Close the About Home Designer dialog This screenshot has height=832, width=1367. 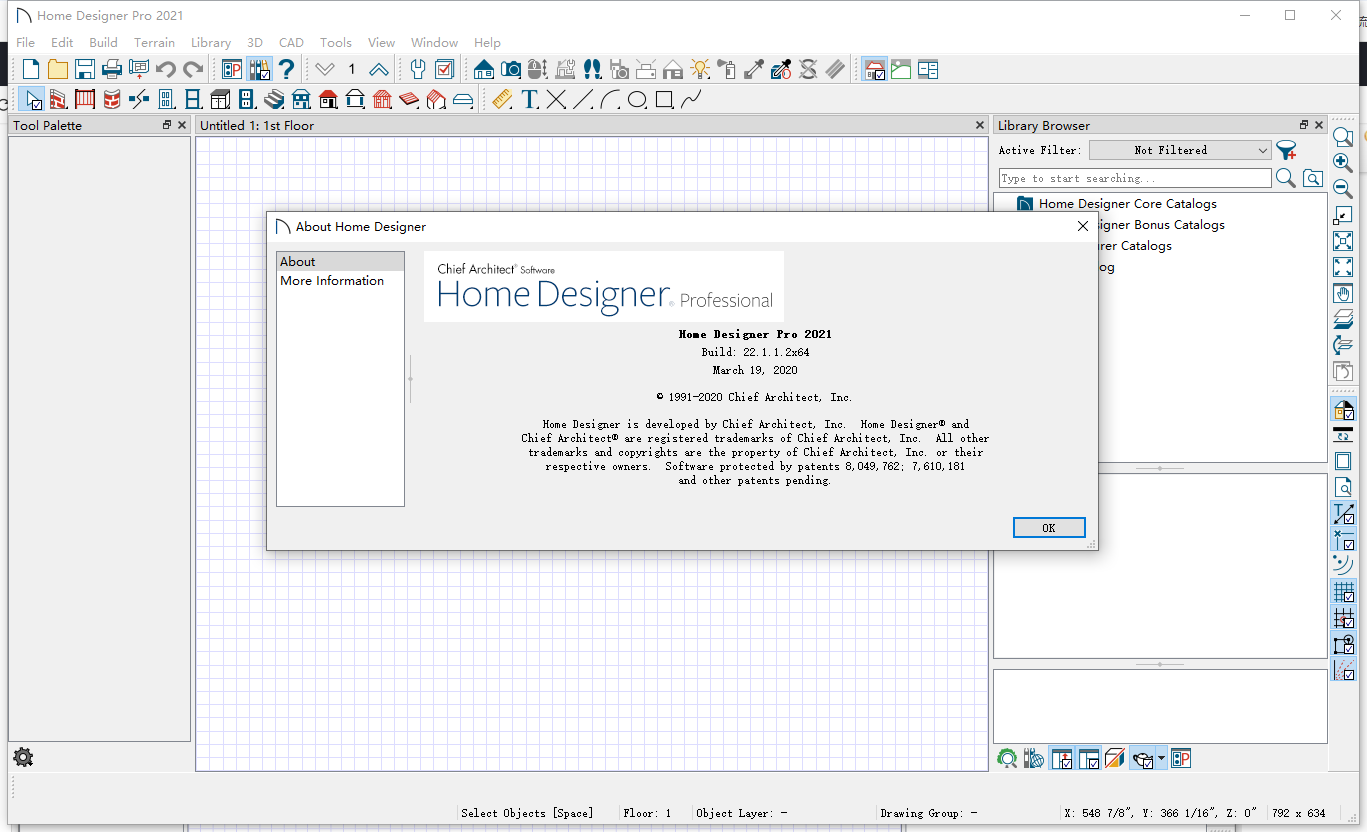(1082, 227)
